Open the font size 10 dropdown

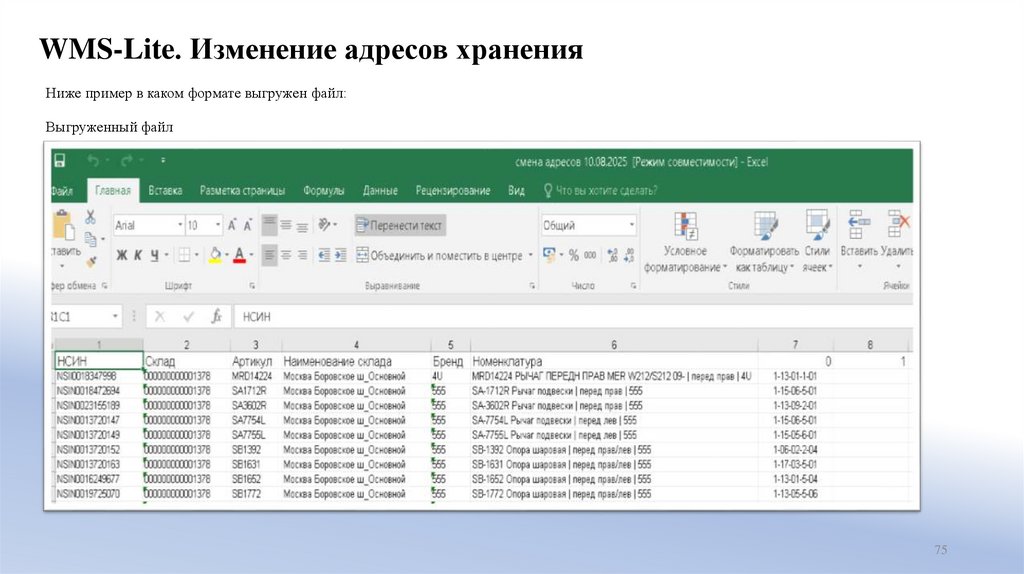point(217,225)
